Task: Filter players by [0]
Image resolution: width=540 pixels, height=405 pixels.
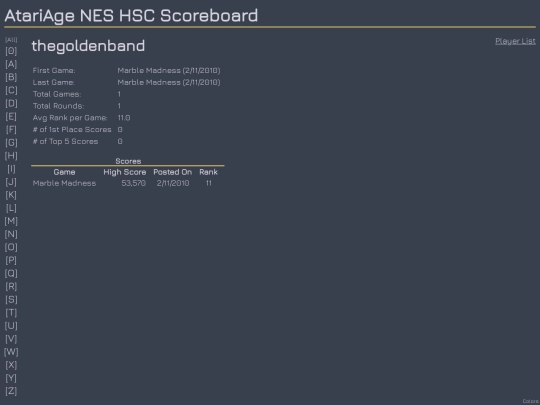Action: [x=11, y=51]
